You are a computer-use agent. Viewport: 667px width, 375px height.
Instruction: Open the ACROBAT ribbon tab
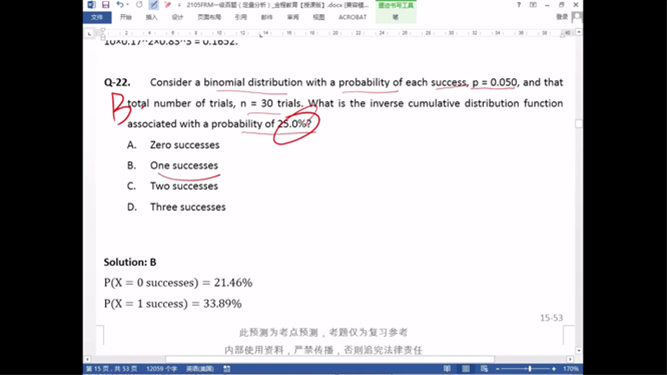tap(352, 17)
